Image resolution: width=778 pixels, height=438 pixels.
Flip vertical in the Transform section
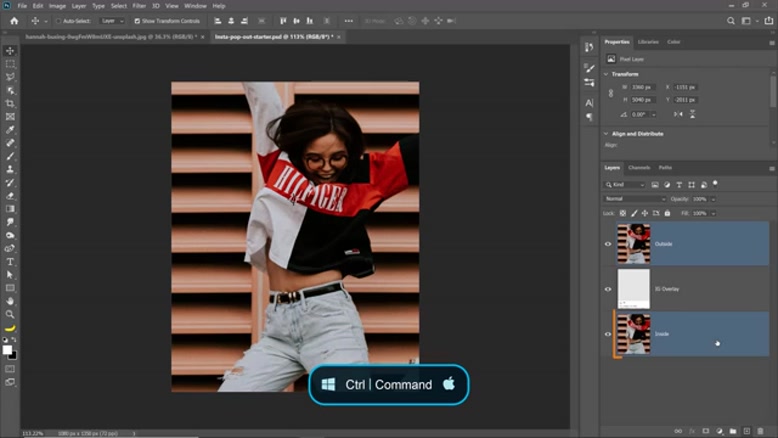[x=692, y=114]
